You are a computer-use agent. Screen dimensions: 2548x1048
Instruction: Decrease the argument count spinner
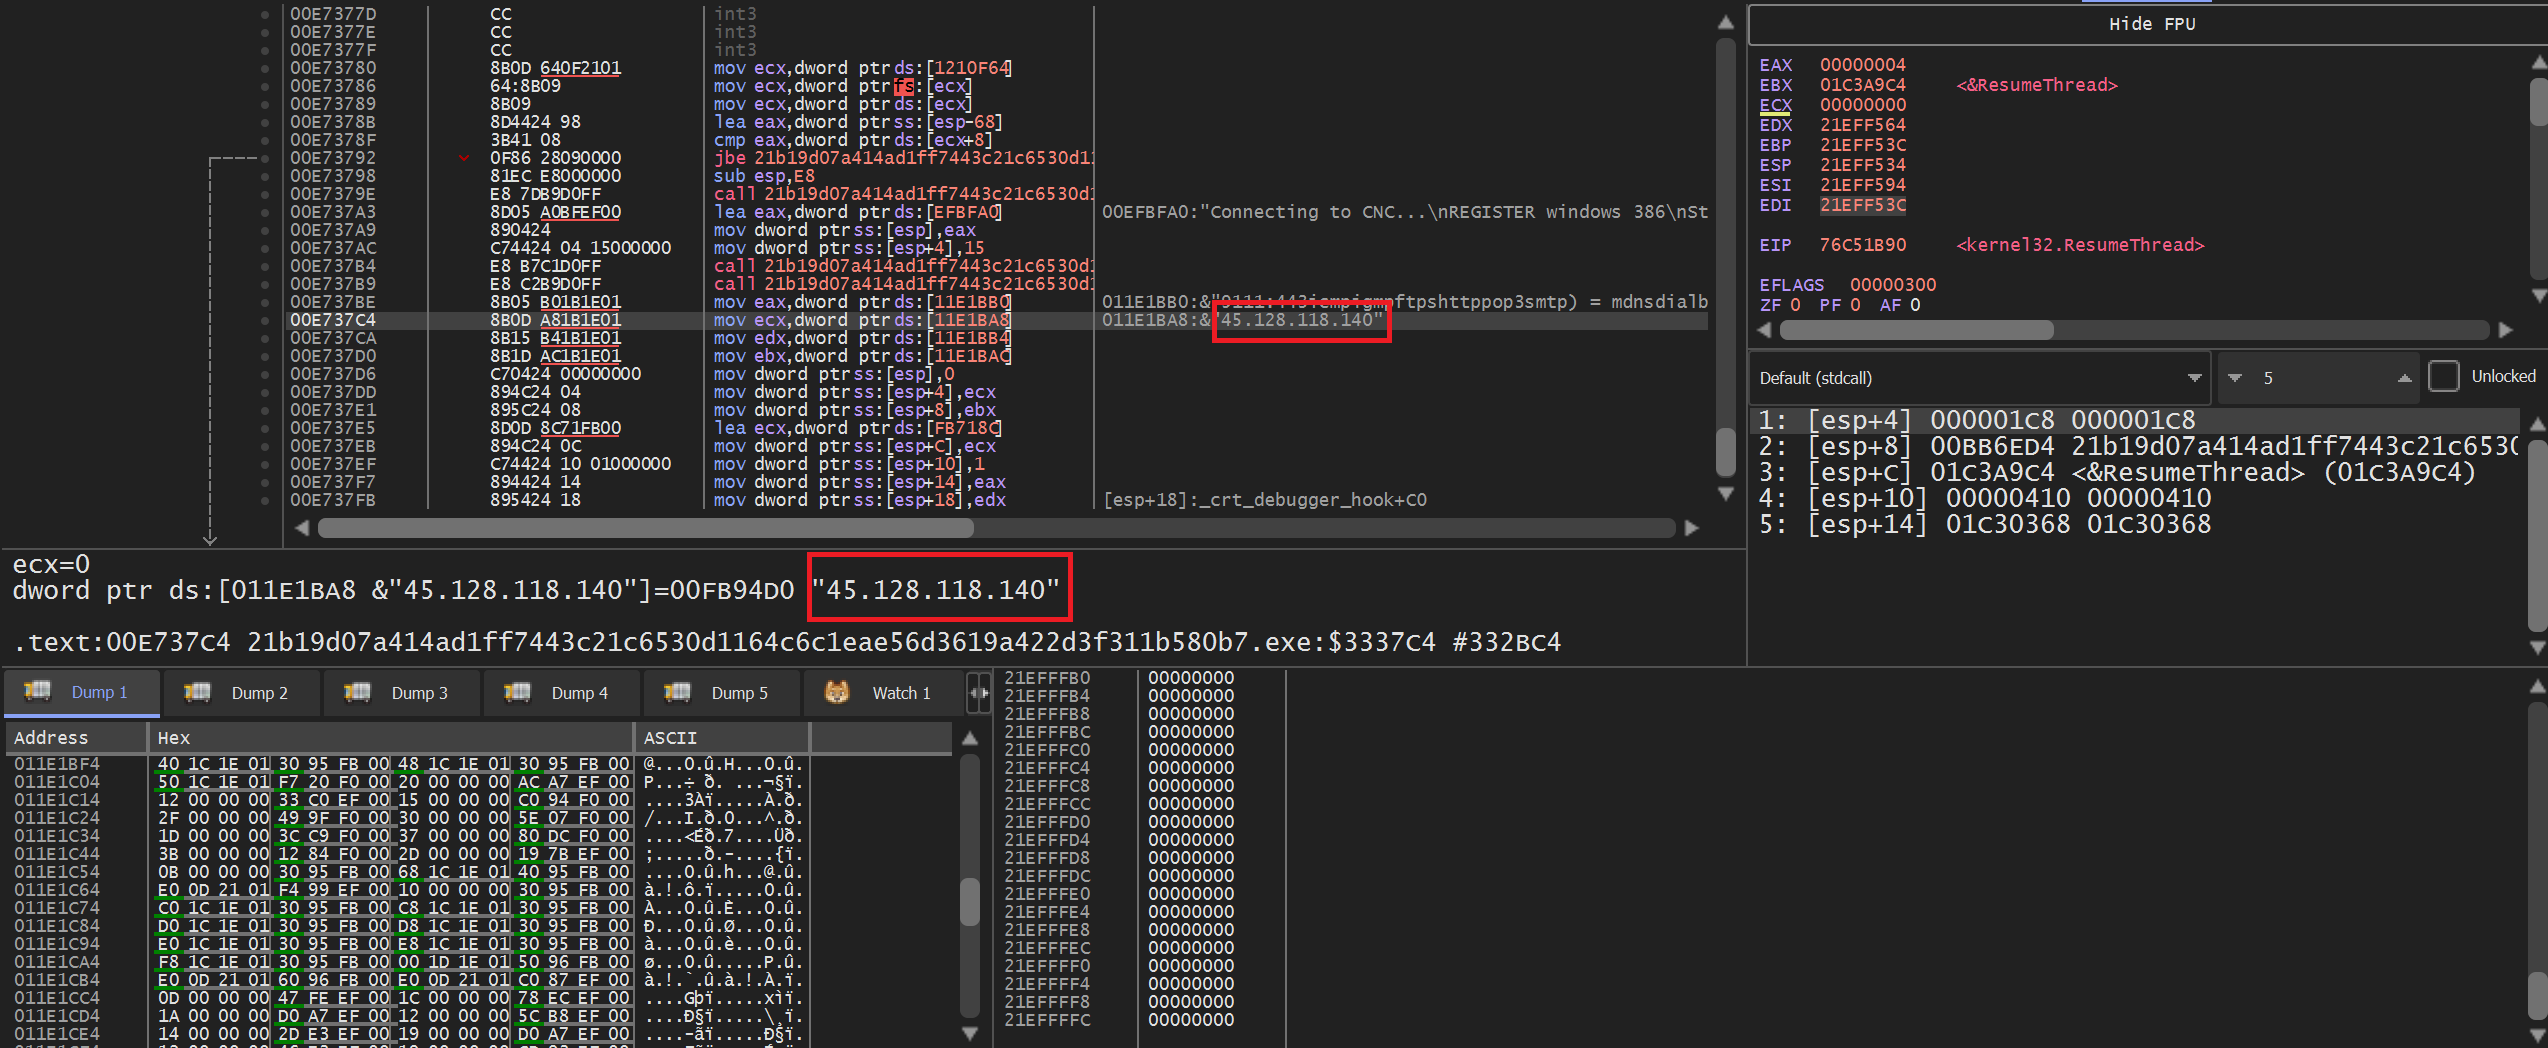(2235, 378)
